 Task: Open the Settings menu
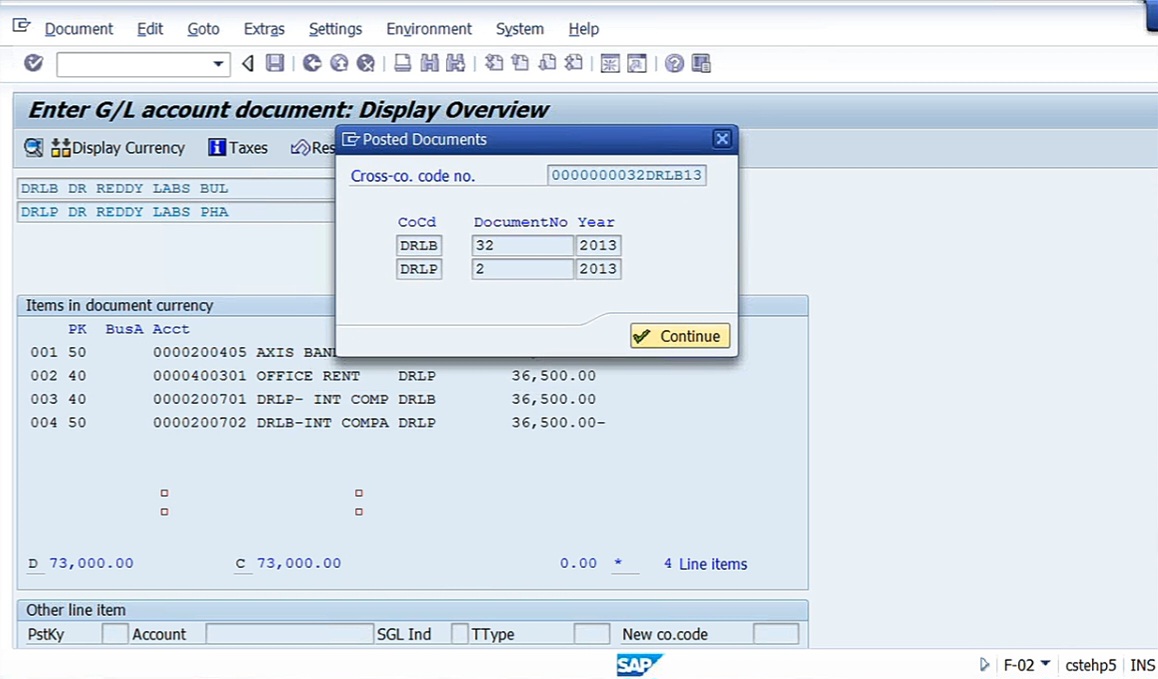tap(335, 29)
